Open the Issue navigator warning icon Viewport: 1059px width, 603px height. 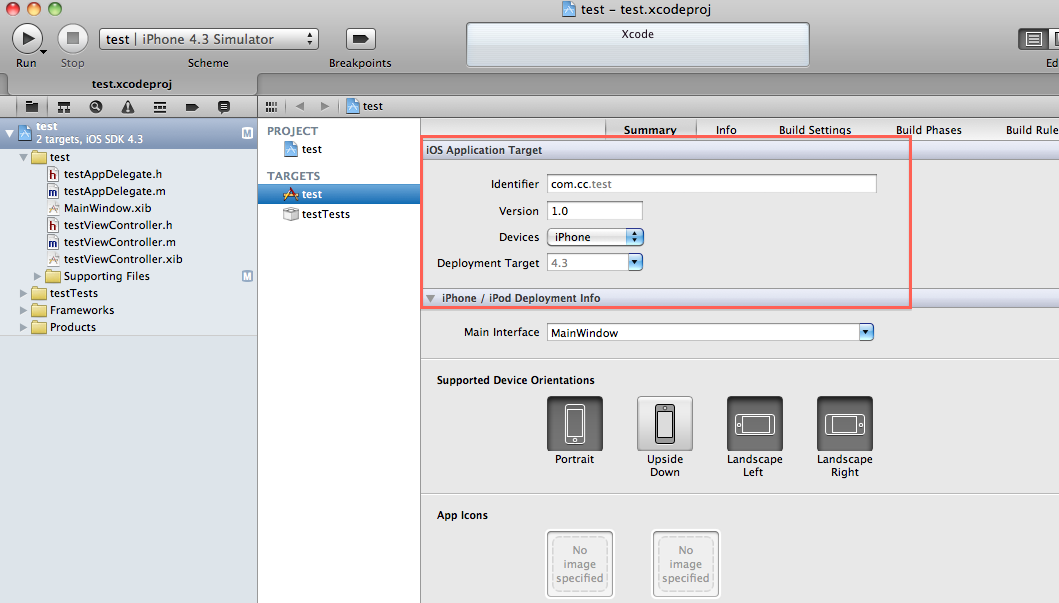point(128,107)
